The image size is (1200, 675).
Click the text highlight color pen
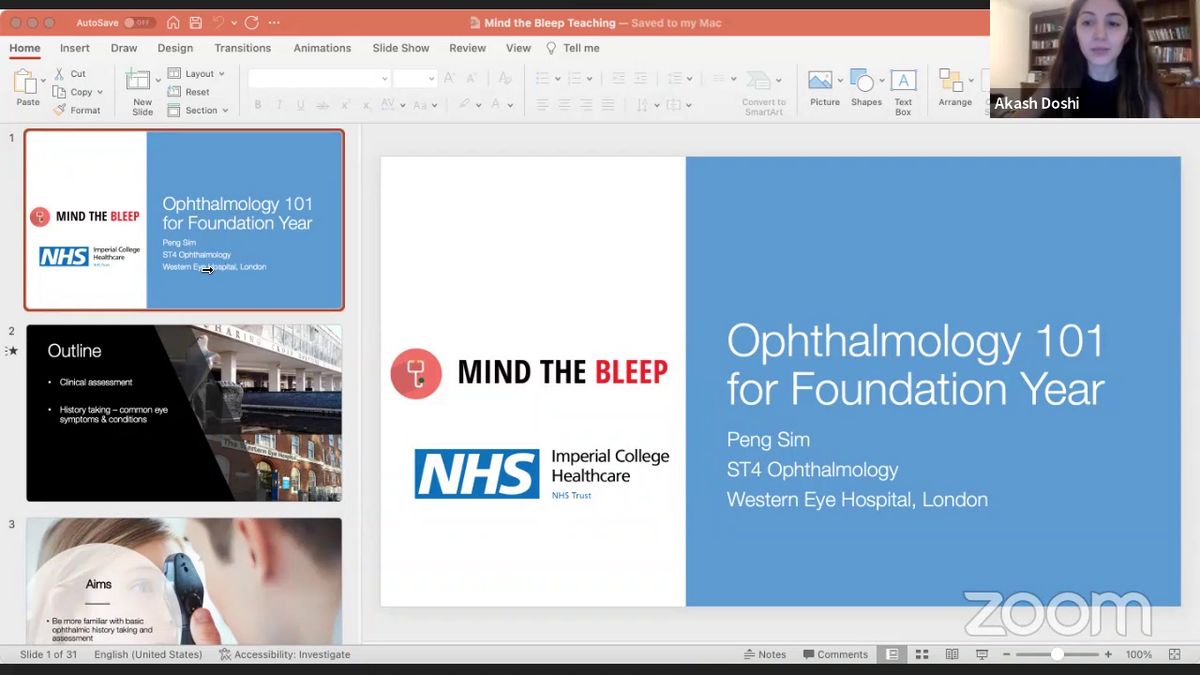464,104
